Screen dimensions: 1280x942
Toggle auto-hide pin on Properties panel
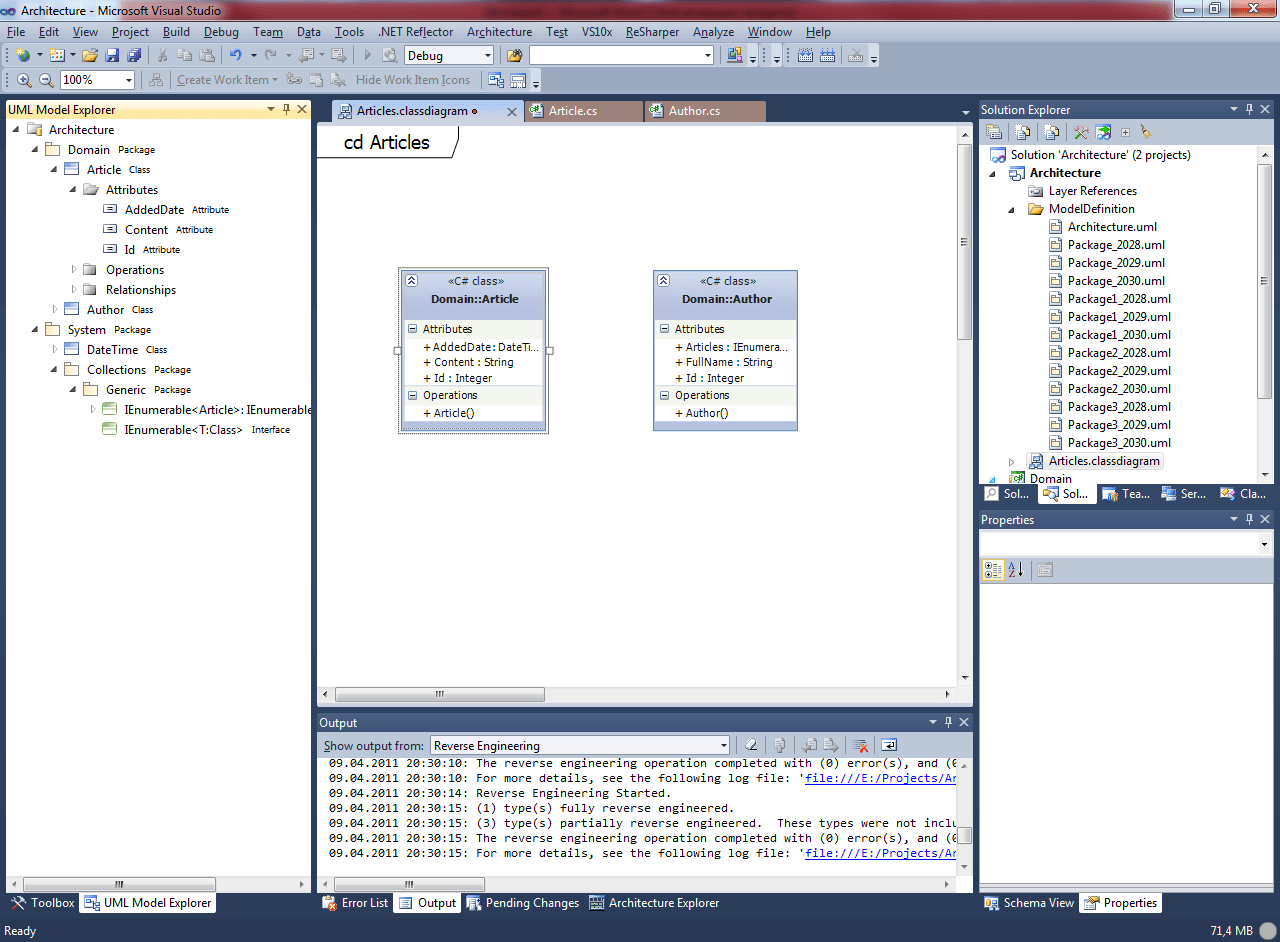1248,519
